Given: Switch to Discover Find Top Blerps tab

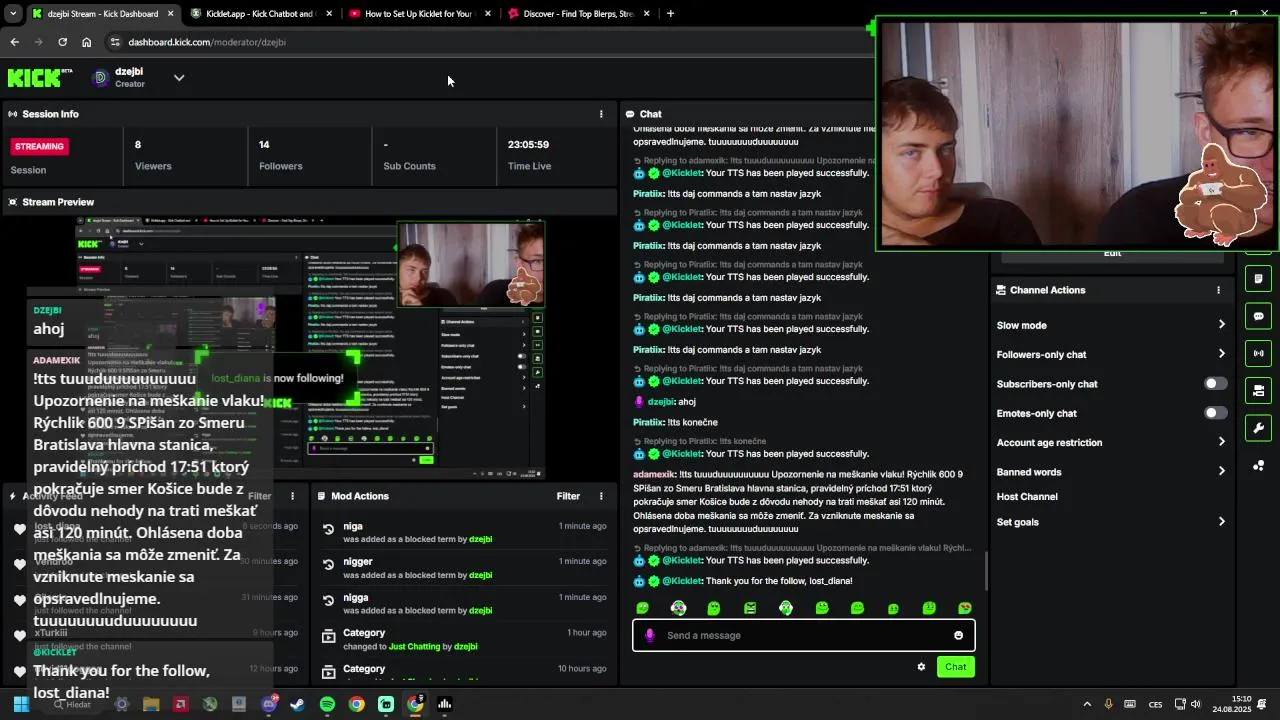Looking at the screenshot, I should tap(577, 14).
